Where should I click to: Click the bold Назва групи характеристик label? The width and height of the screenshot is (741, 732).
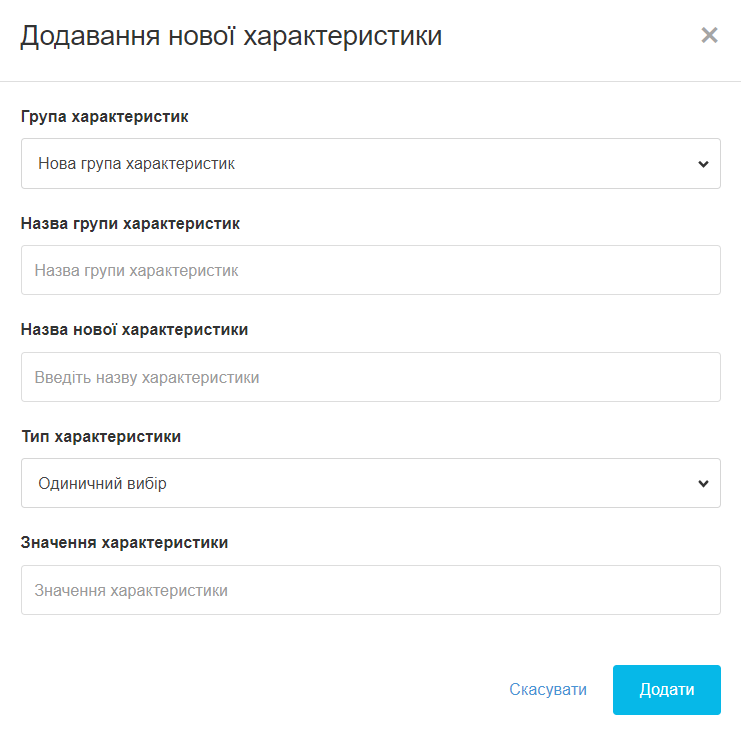[130, 224]
